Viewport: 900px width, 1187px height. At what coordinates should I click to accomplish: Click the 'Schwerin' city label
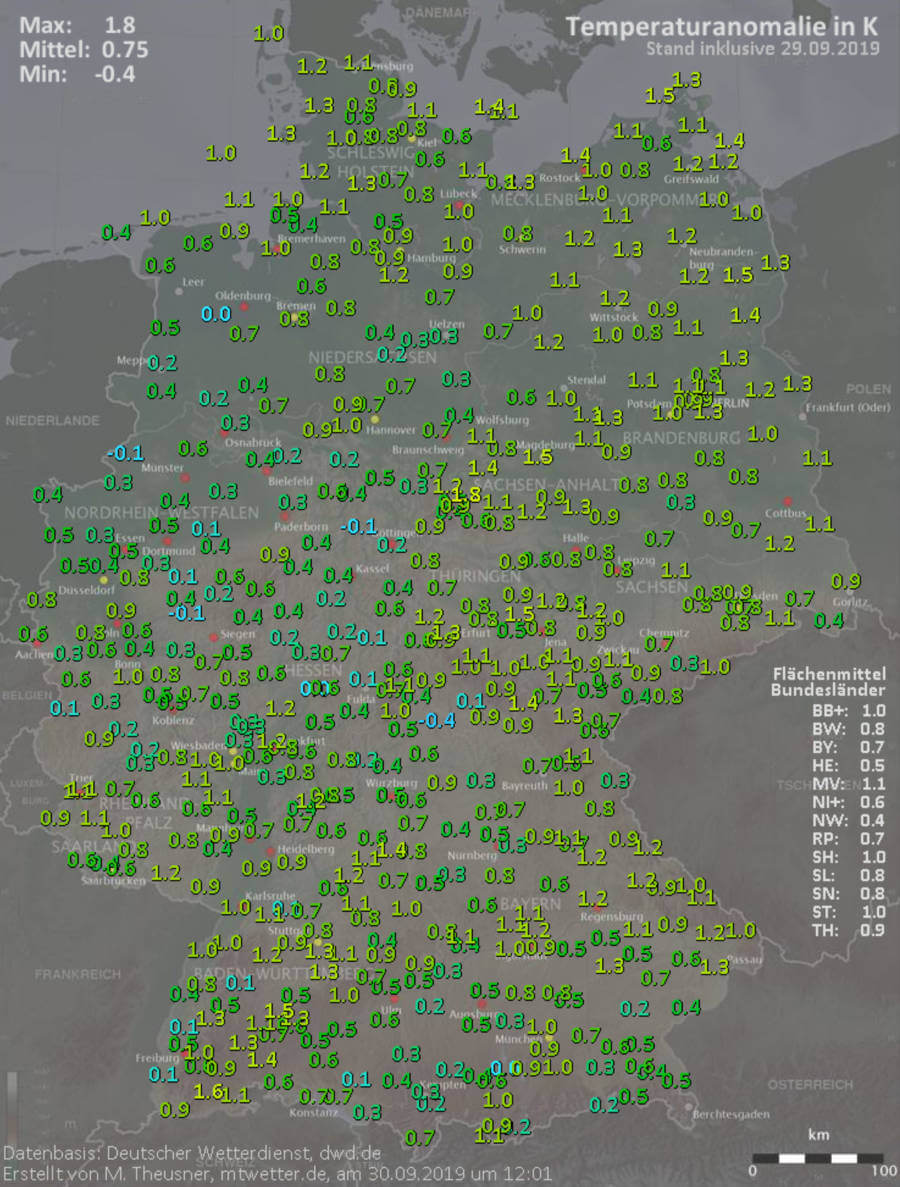point(522,249)
